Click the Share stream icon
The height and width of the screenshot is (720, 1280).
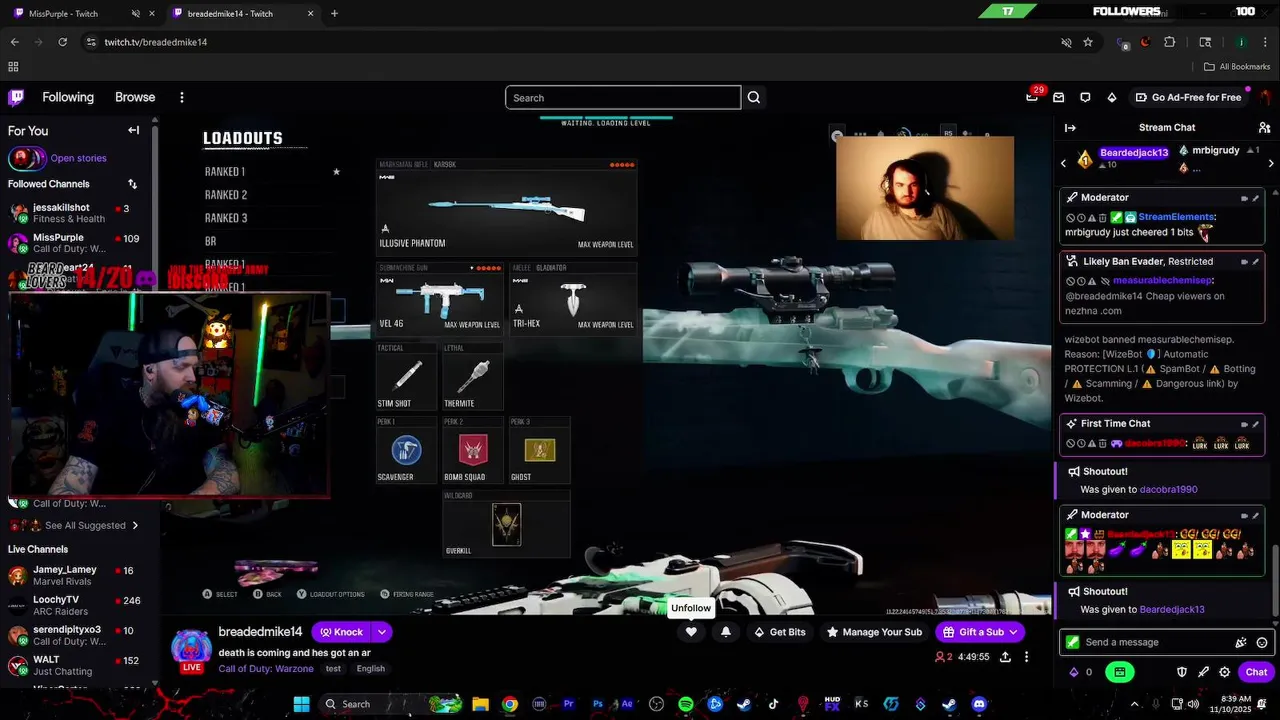(1005, 657)
